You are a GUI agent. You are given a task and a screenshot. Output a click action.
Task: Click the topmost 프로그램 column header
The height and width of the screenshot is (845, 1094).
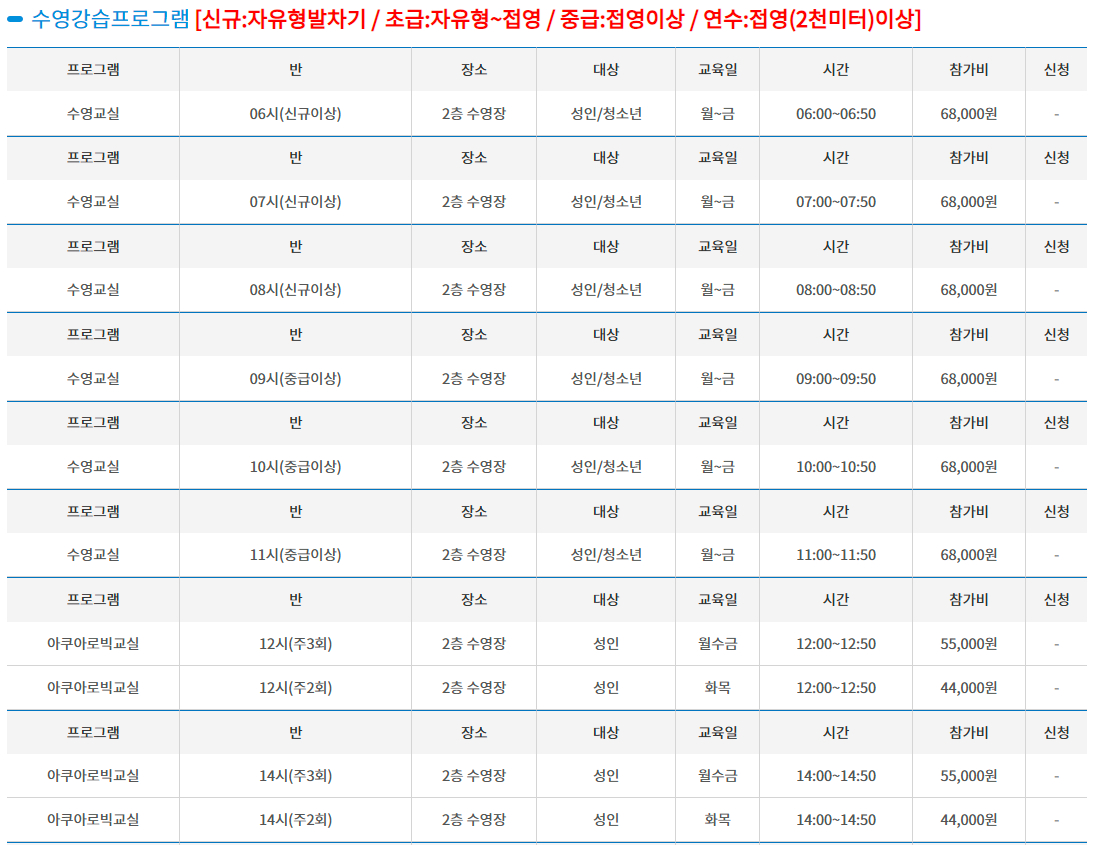[x=93, y=70]
